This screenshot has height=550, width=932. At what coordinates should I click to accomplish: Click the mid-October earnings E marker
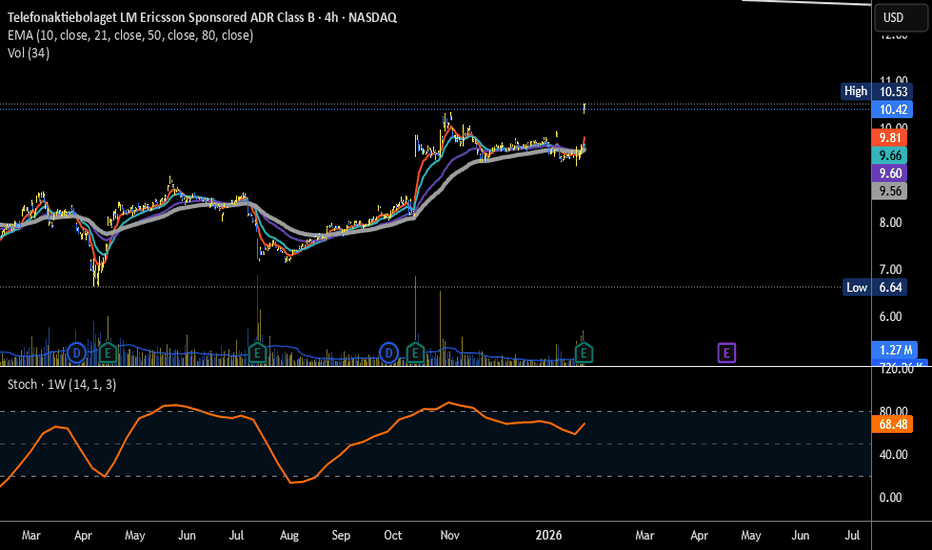click(415, 353)
